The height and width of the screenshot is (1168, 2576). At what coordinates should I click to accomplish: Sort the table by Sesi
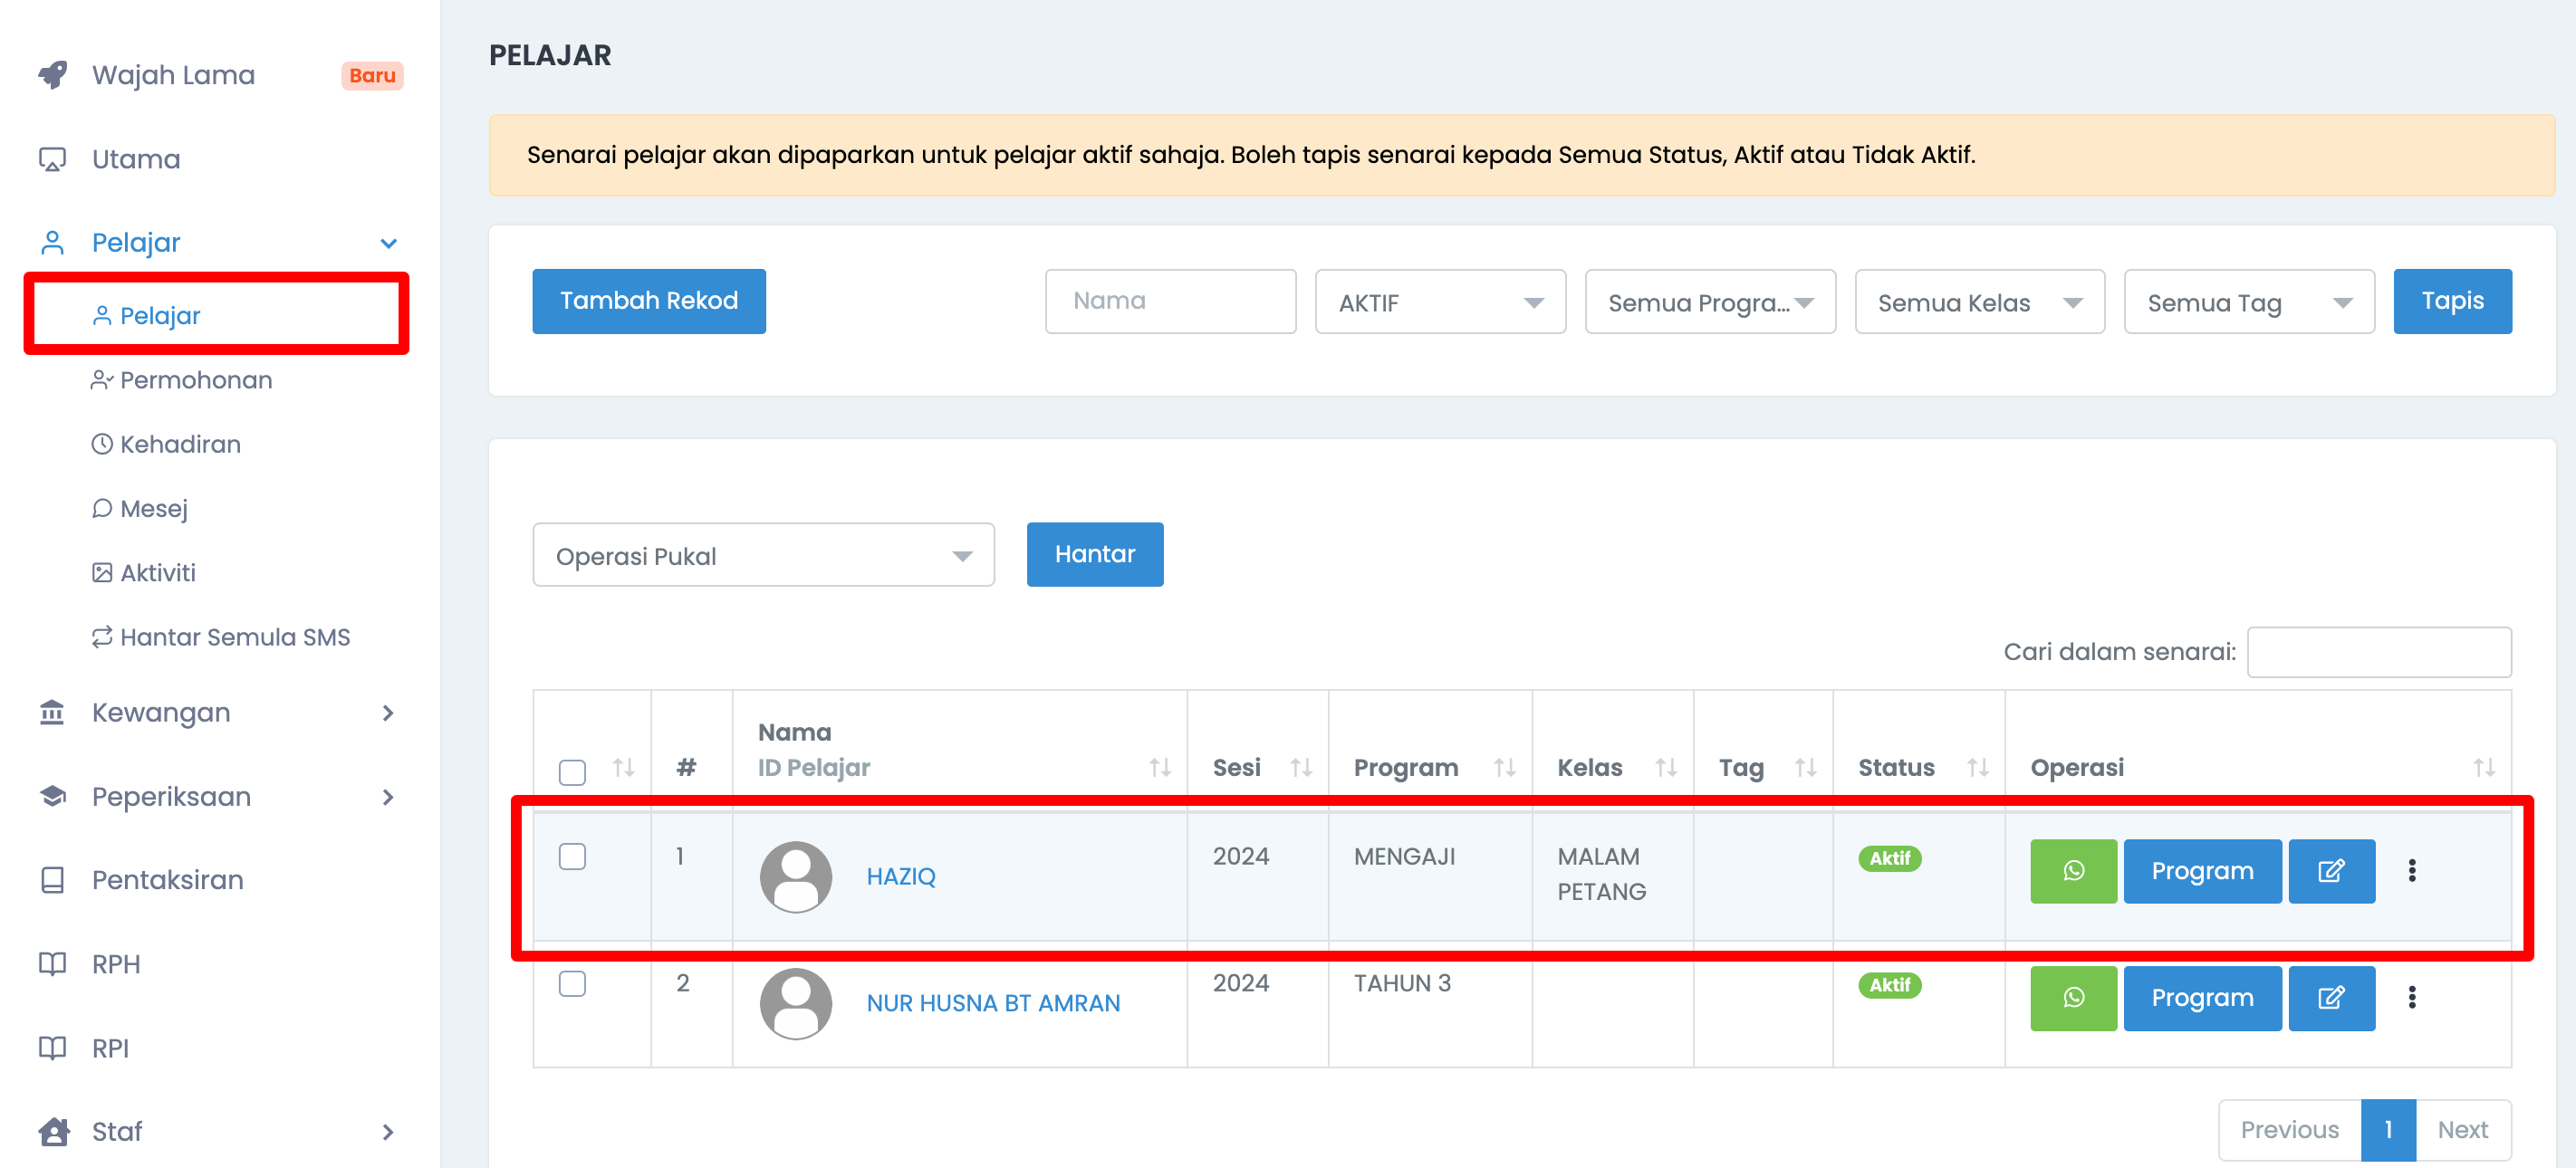click(x=1300, y=768)
